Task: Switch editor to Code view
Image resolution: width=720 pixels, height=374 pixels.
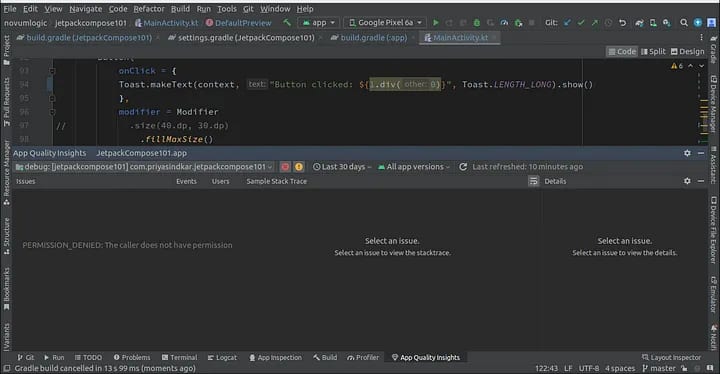Action: coord(622,51)
